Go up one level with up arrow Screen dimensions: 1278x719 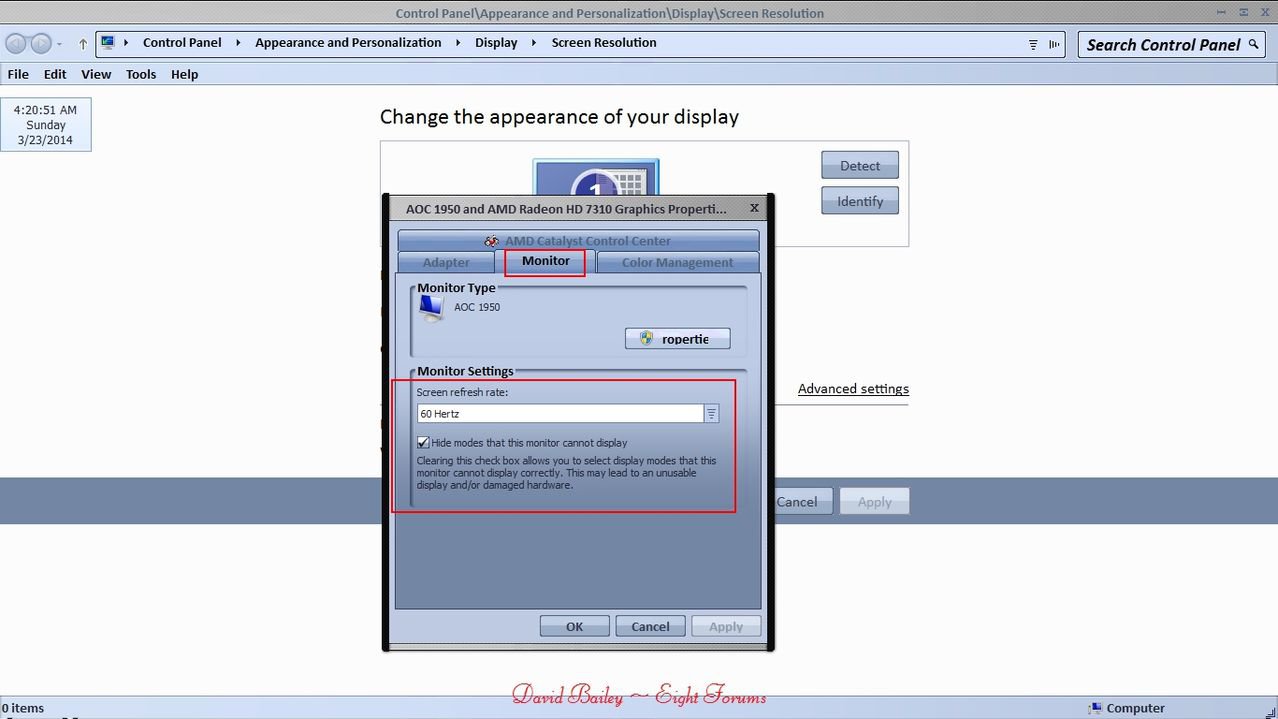click(x=83, y=44)
